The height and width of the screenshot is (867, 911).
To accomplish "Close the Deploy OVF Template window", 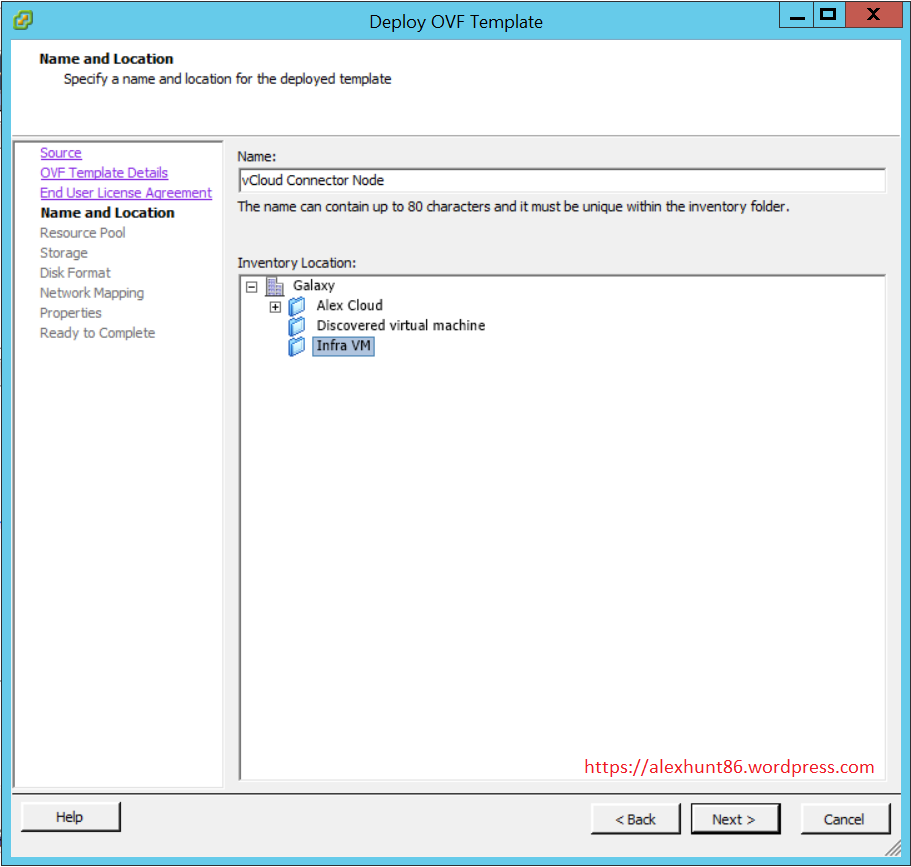I will click(x=873, y=15).
